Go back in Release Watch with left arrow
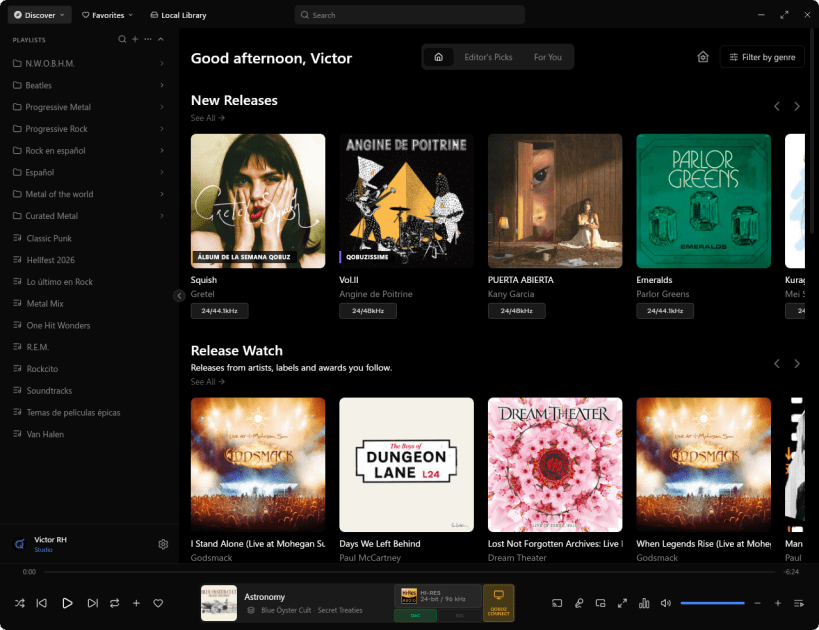 click(x=777, y=364)
